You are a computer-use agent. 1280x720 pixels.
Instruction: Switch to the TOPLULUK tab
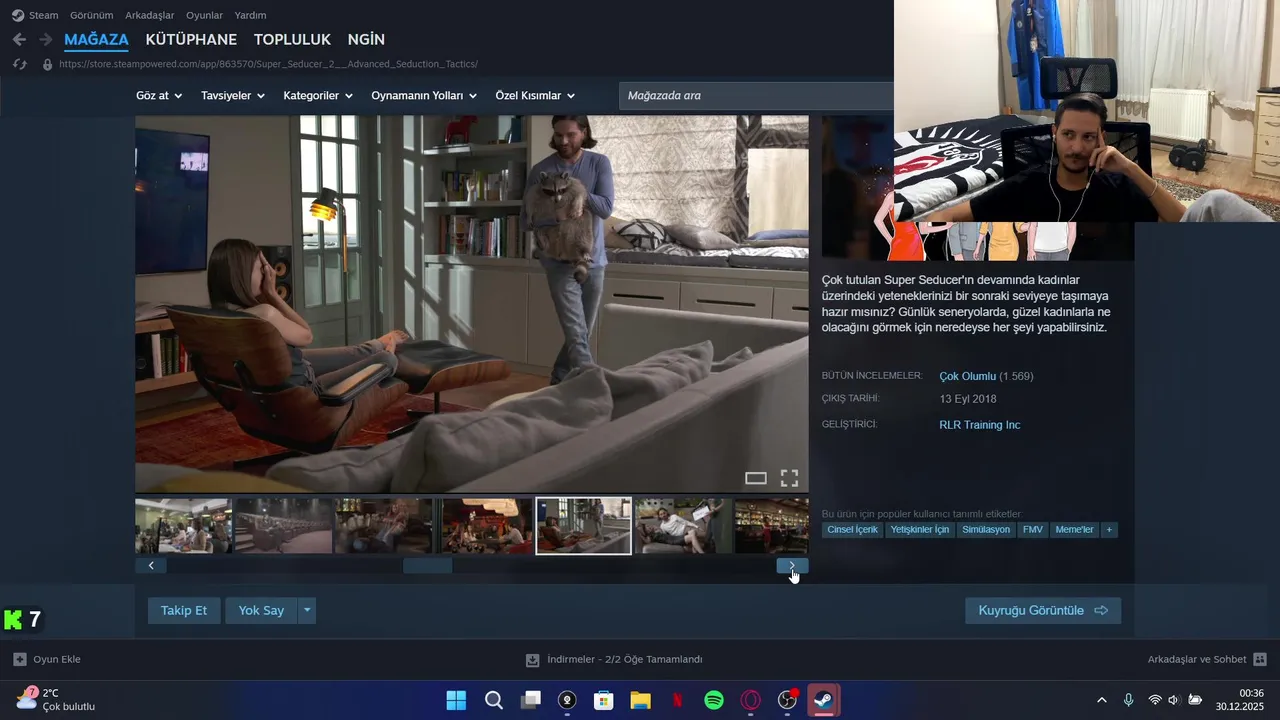tap(292, 40)
